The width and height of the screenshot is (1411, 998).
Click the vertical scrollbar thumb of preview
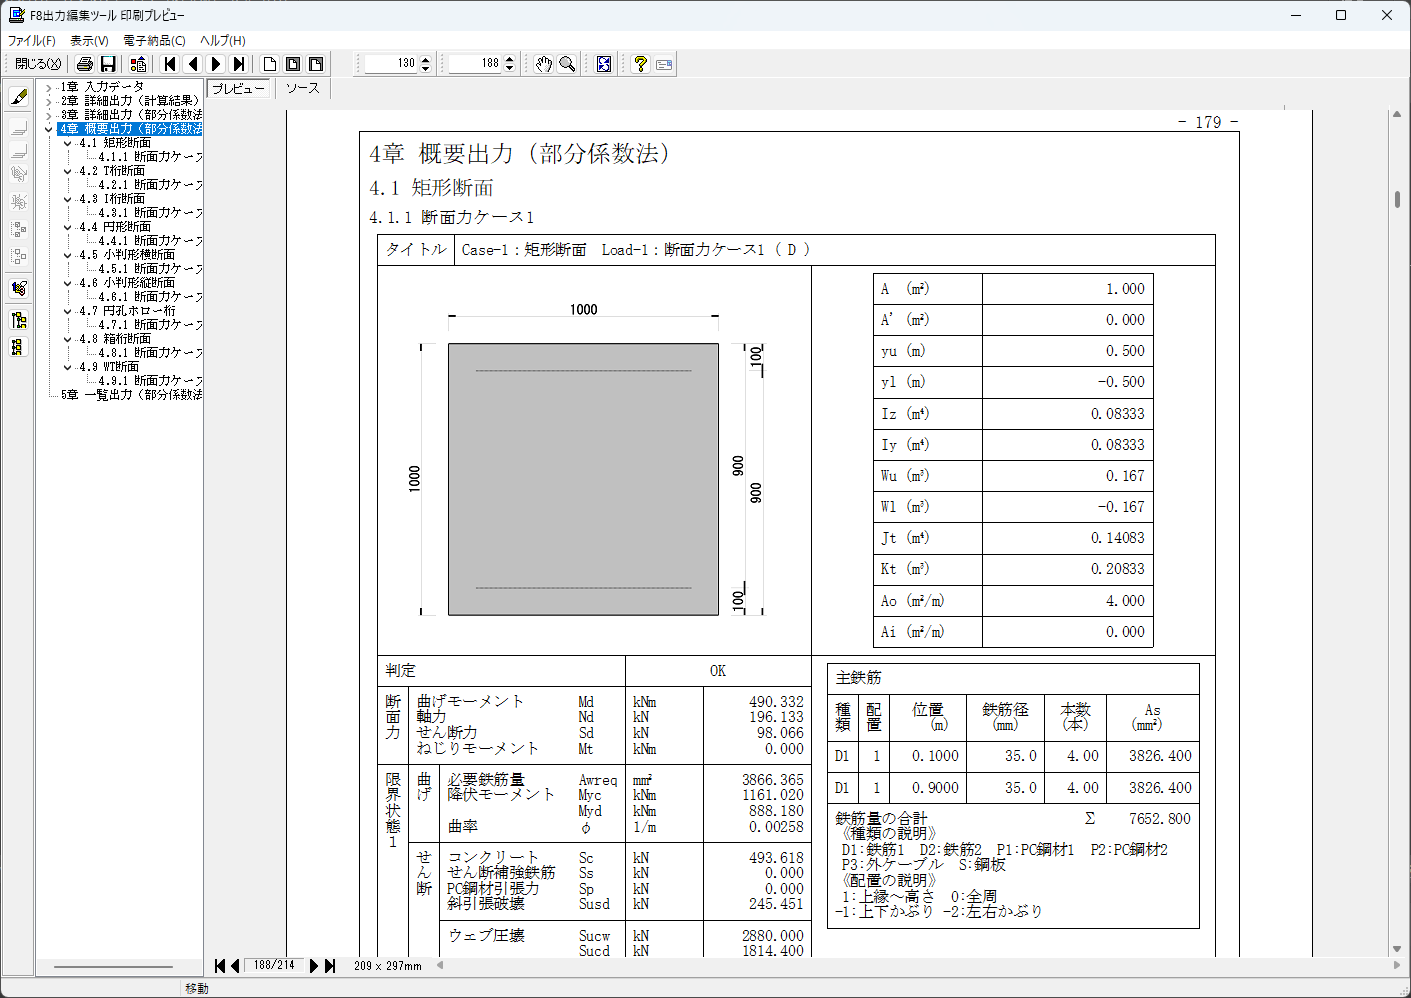1397,199
